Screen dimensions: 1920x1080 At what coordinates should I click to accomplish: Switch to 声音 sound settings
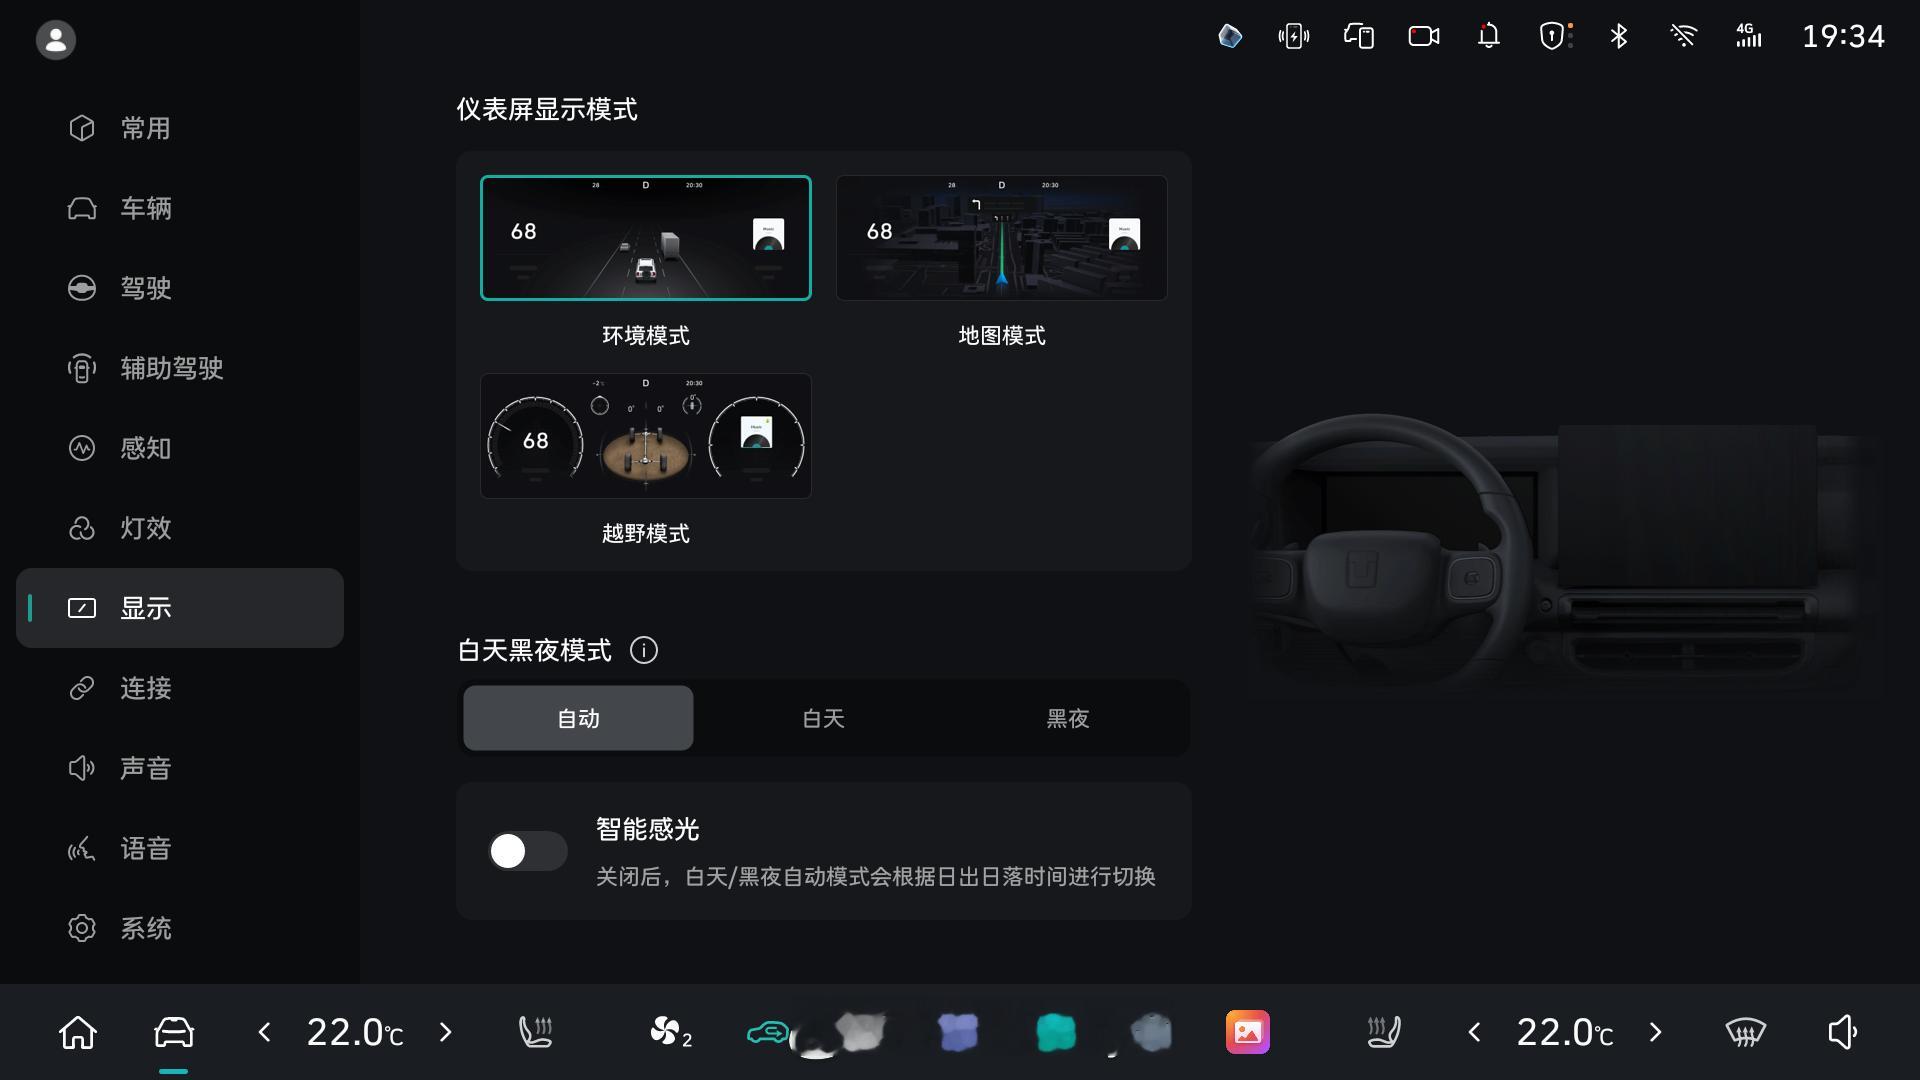pyautogui.click(x=146, y=768)
